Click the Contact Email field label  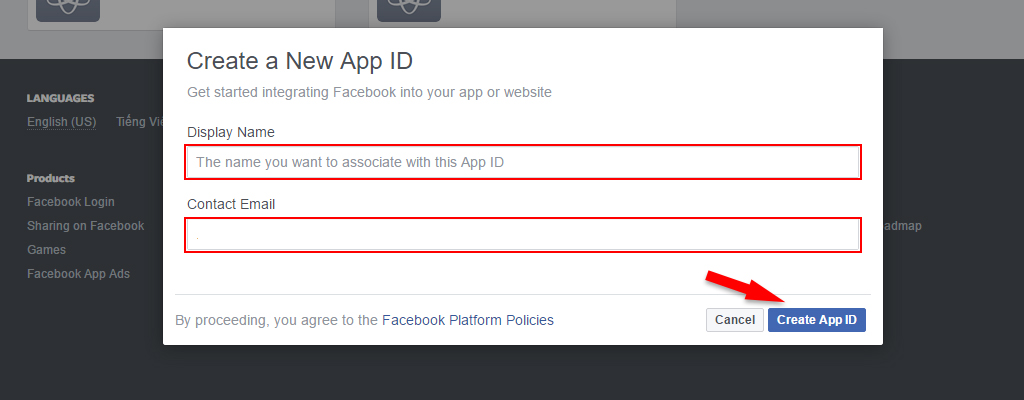pos(231,205)
